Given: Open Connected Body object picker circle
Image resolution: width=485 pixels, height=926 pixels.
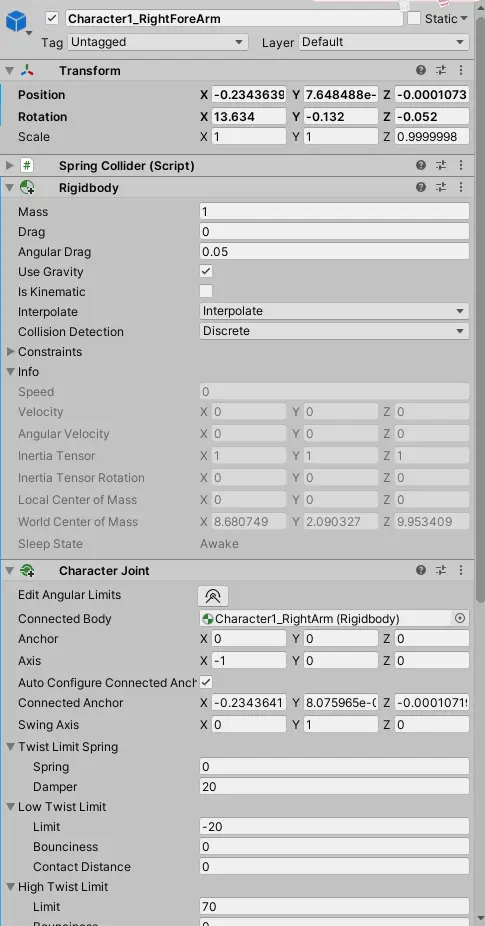Looking at the screenshot, I should (460, 618).
